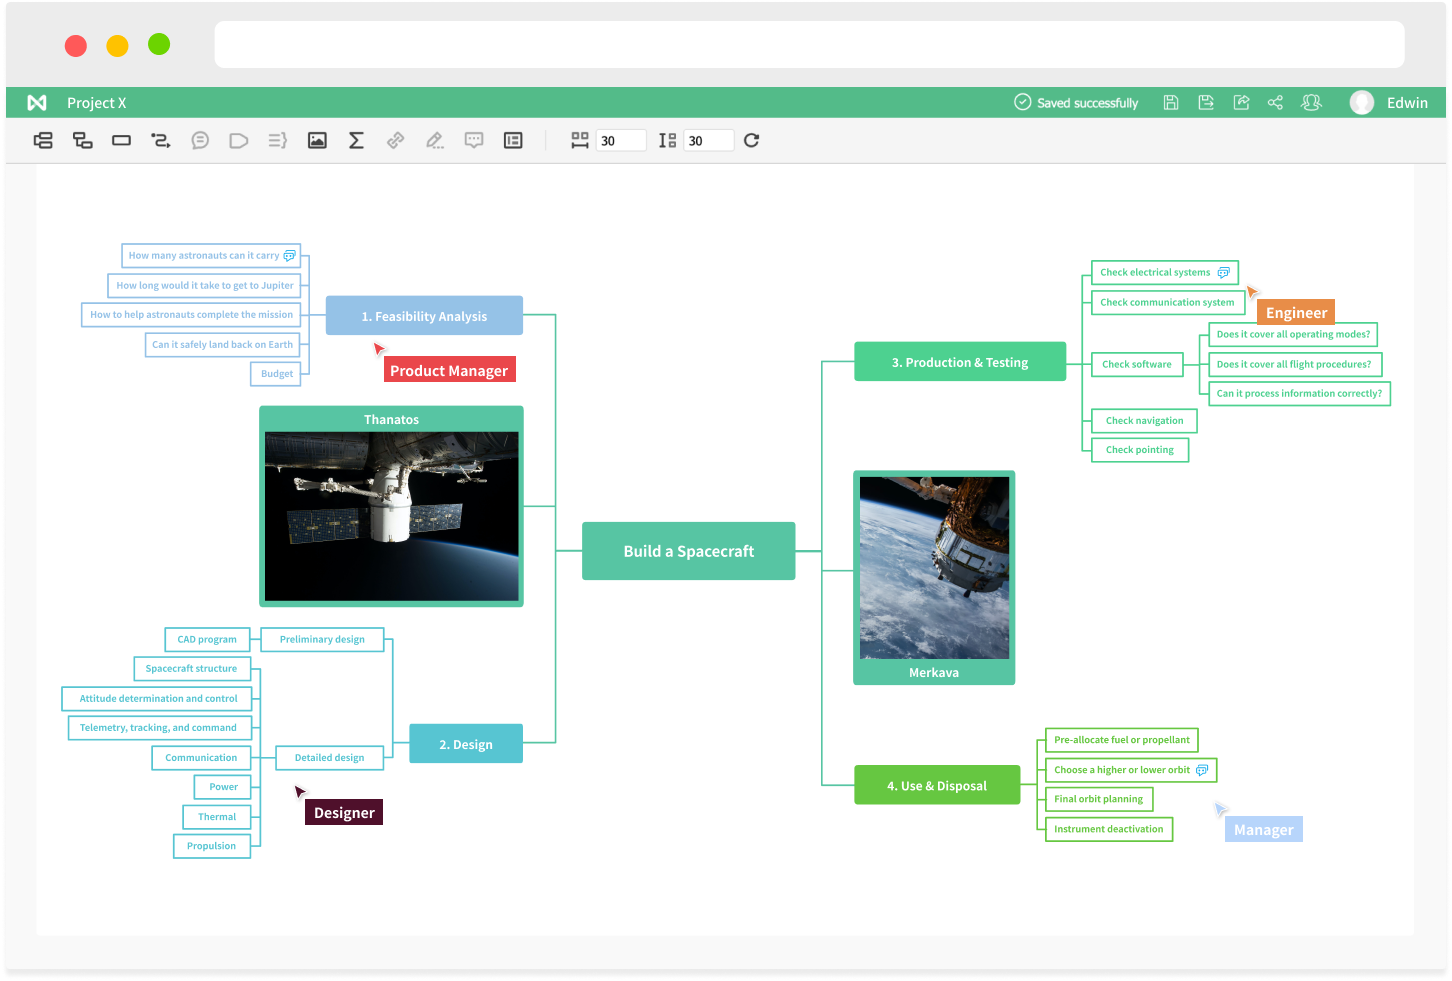Click the reset spacing refresh icon

752,141
